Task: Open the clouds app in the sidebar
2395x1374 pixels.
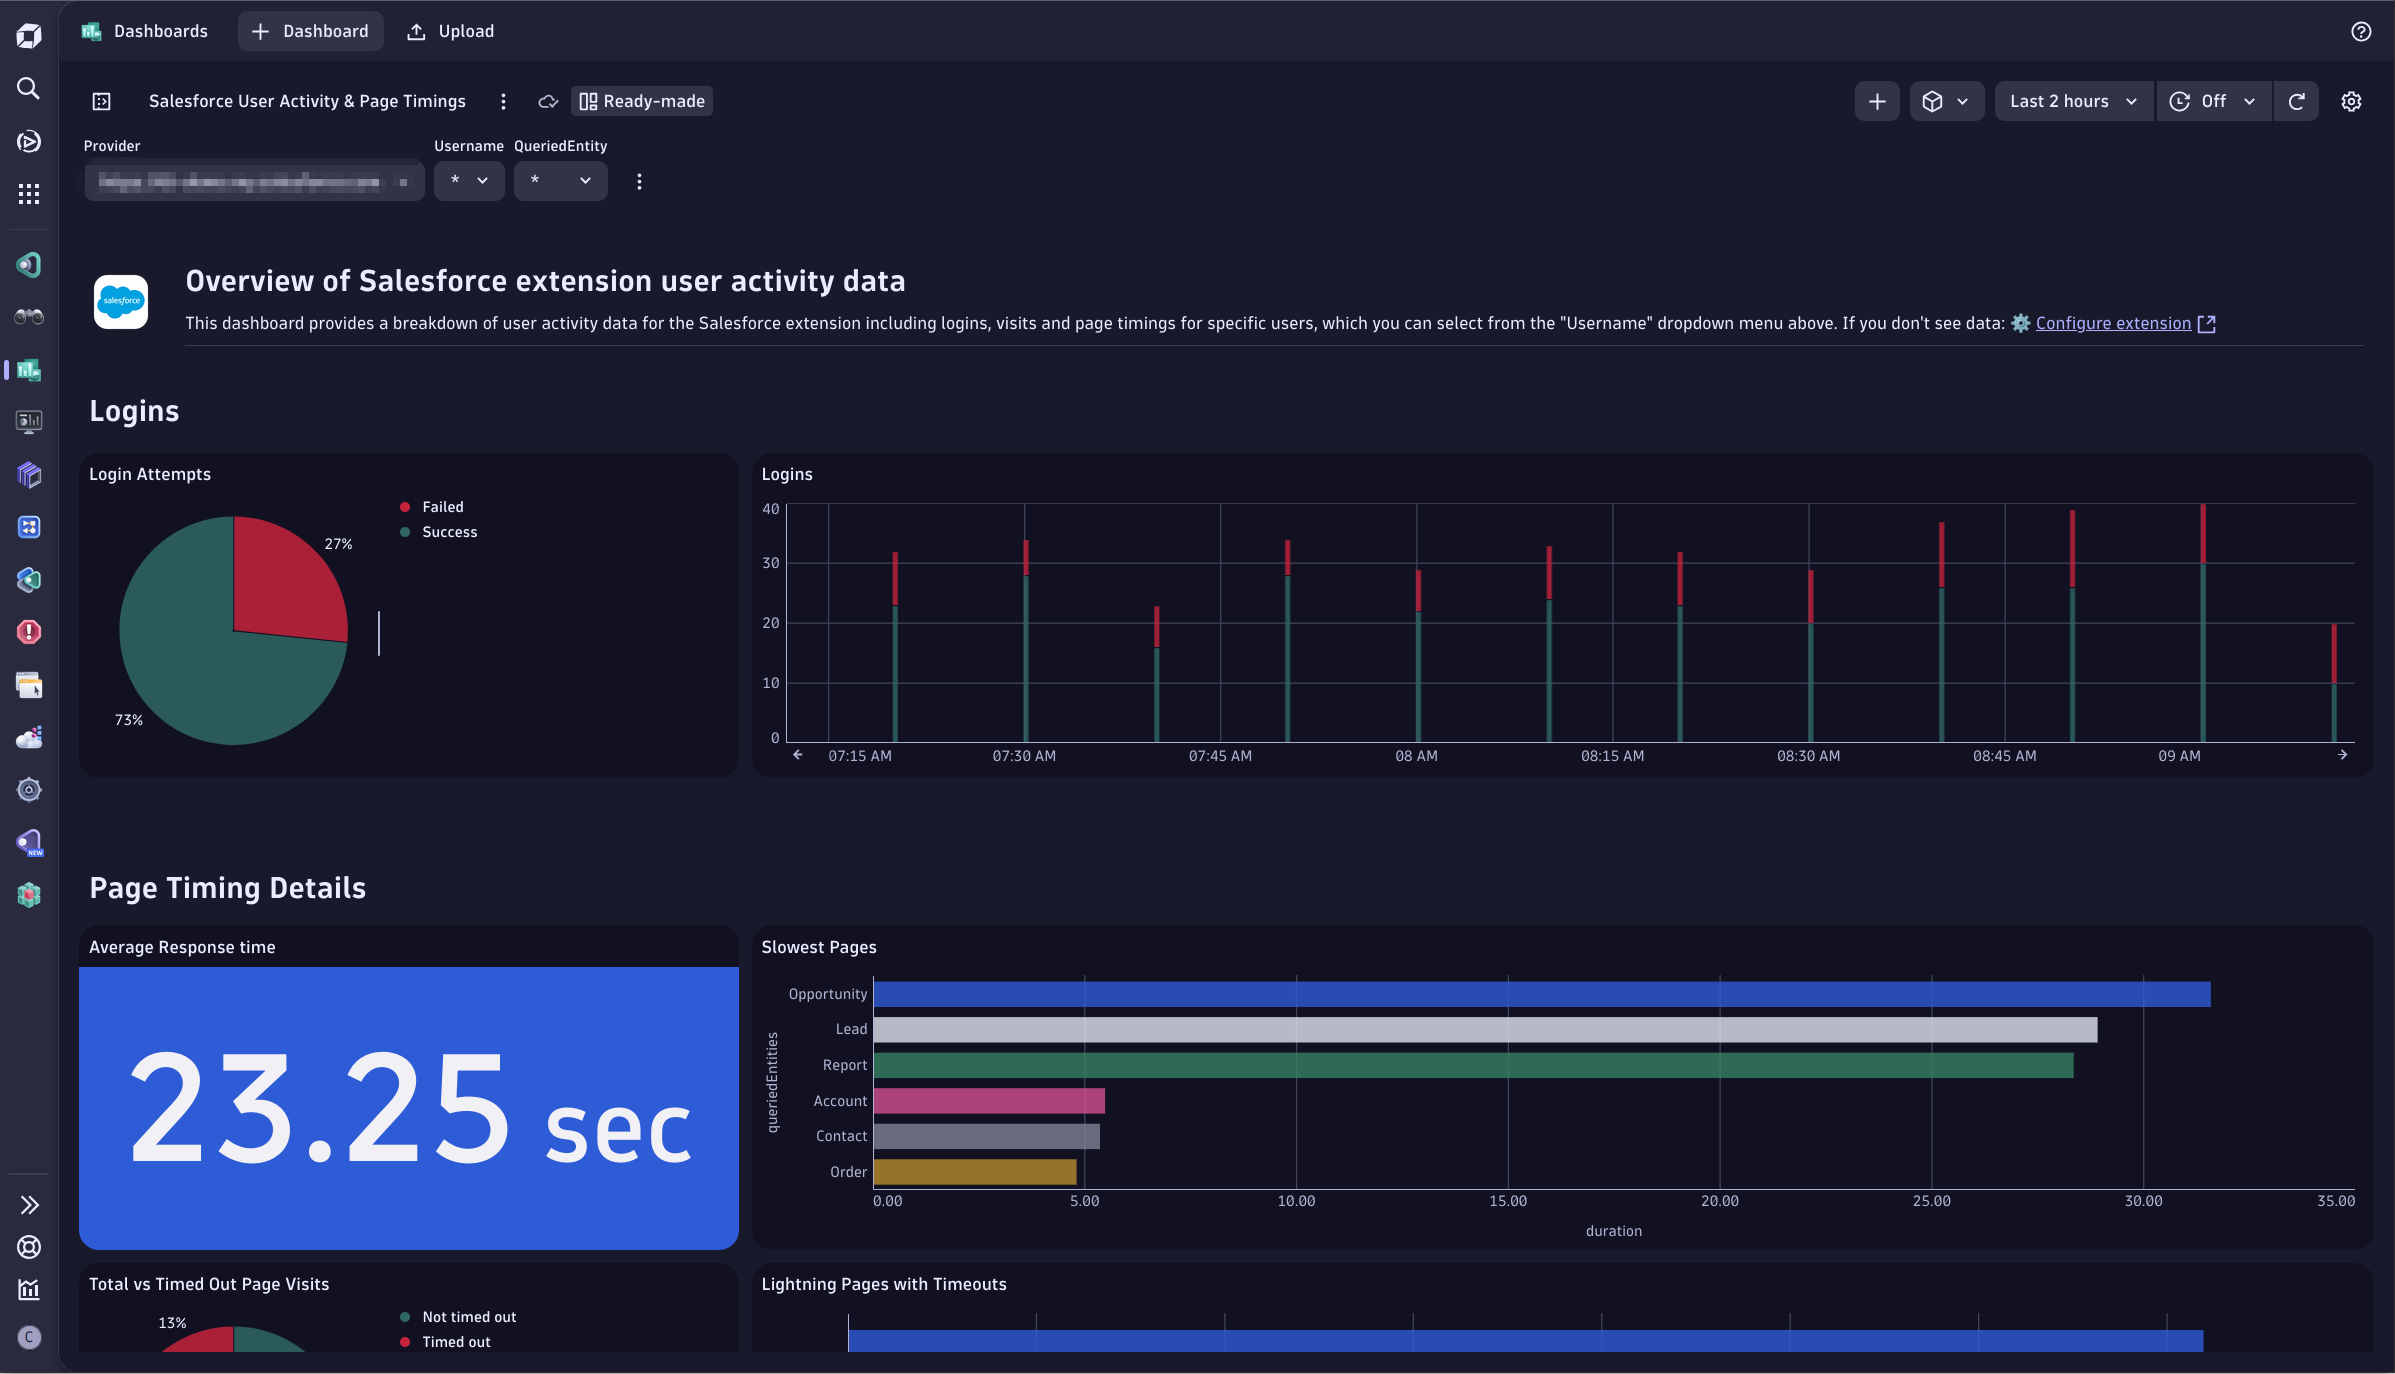Action: (29, 738)
